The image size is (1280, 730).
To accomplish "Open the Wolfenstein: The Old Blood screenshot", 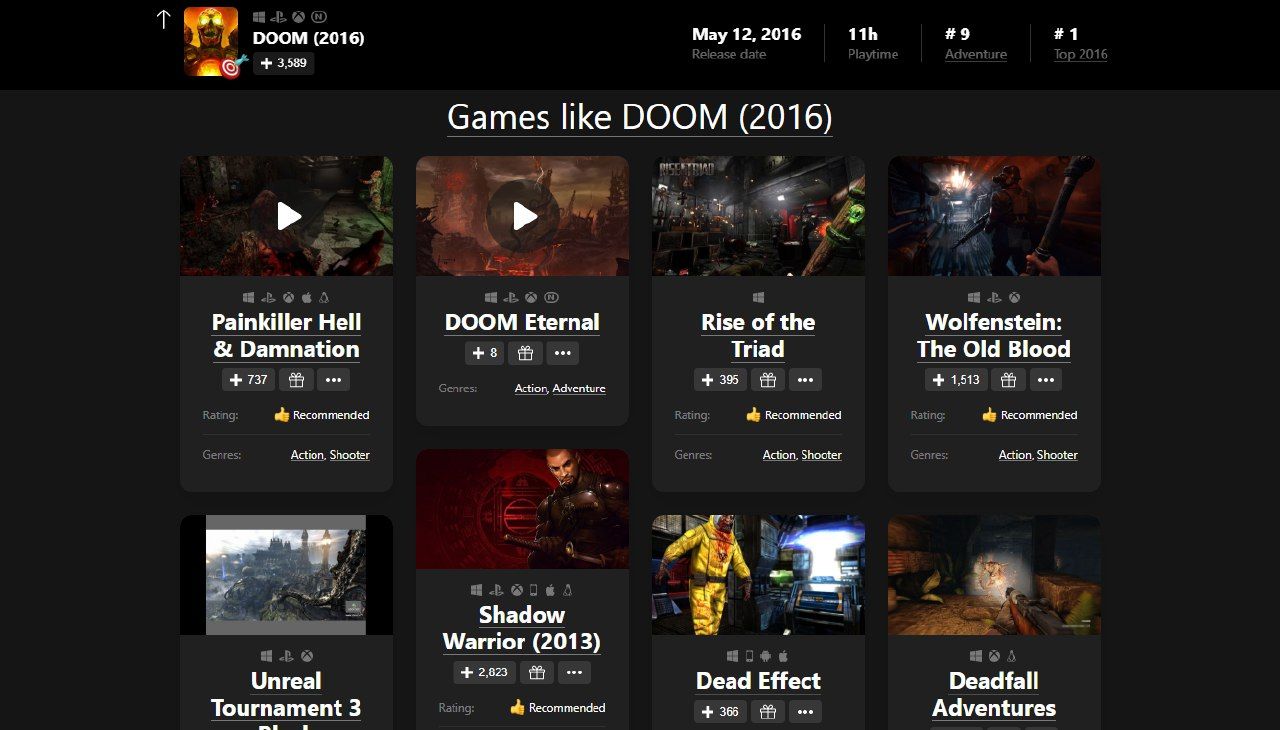I will coord(994,216).
